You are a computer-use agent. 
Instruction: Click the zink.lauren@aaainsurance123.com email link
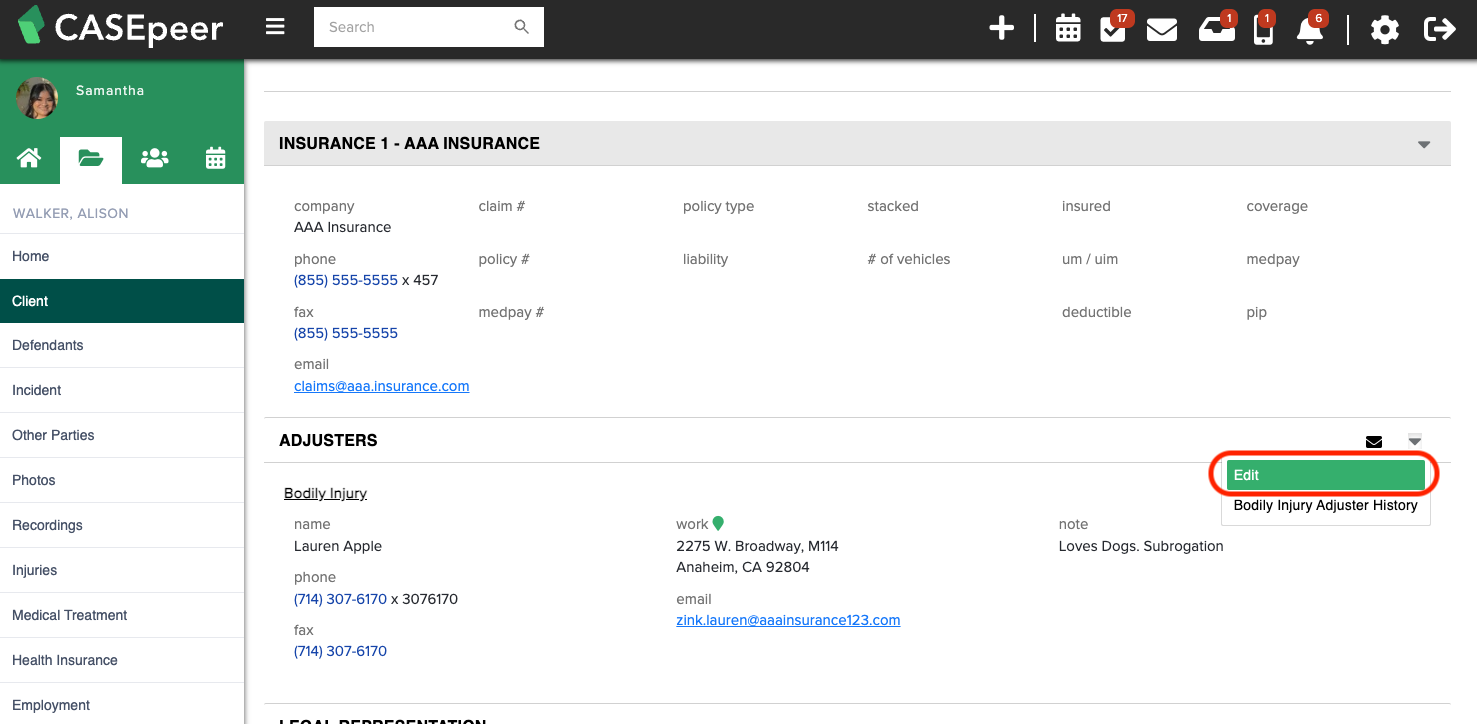tap(788, 620)
